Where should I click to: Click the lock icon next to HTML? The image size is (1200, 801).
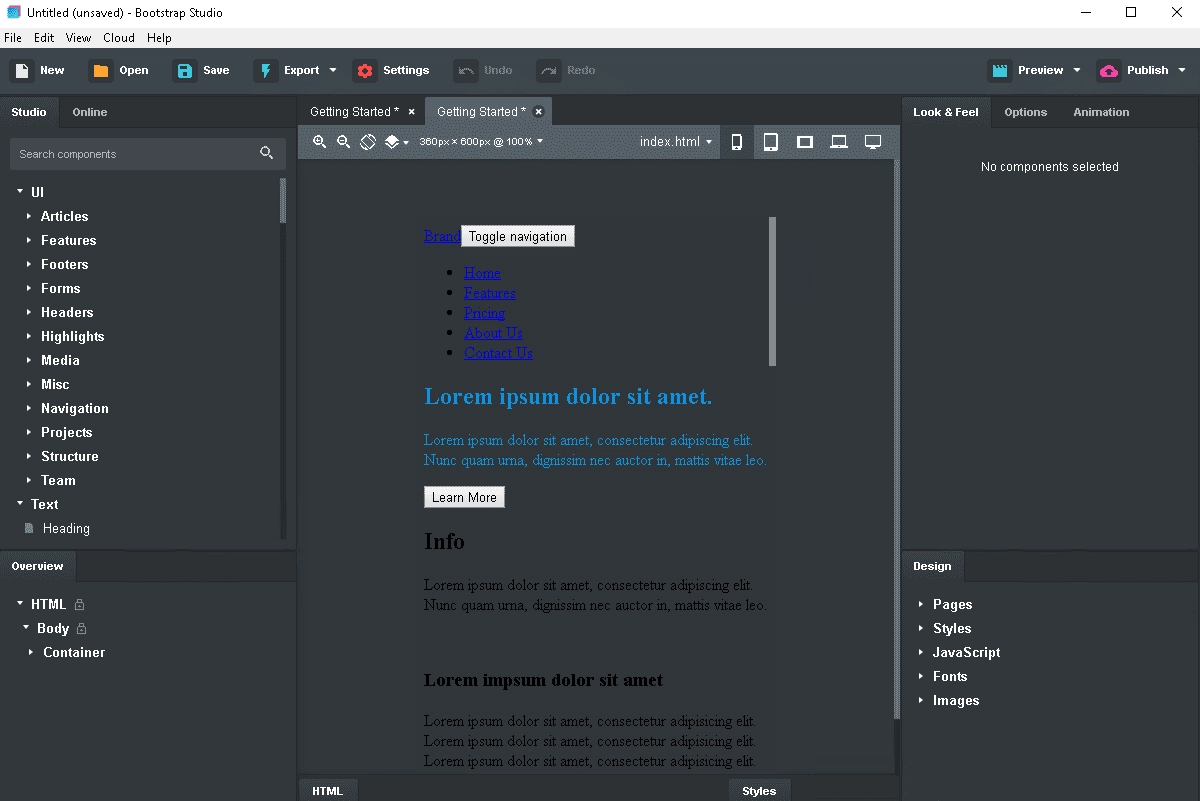pyautogui.click(x=80, y=604)
